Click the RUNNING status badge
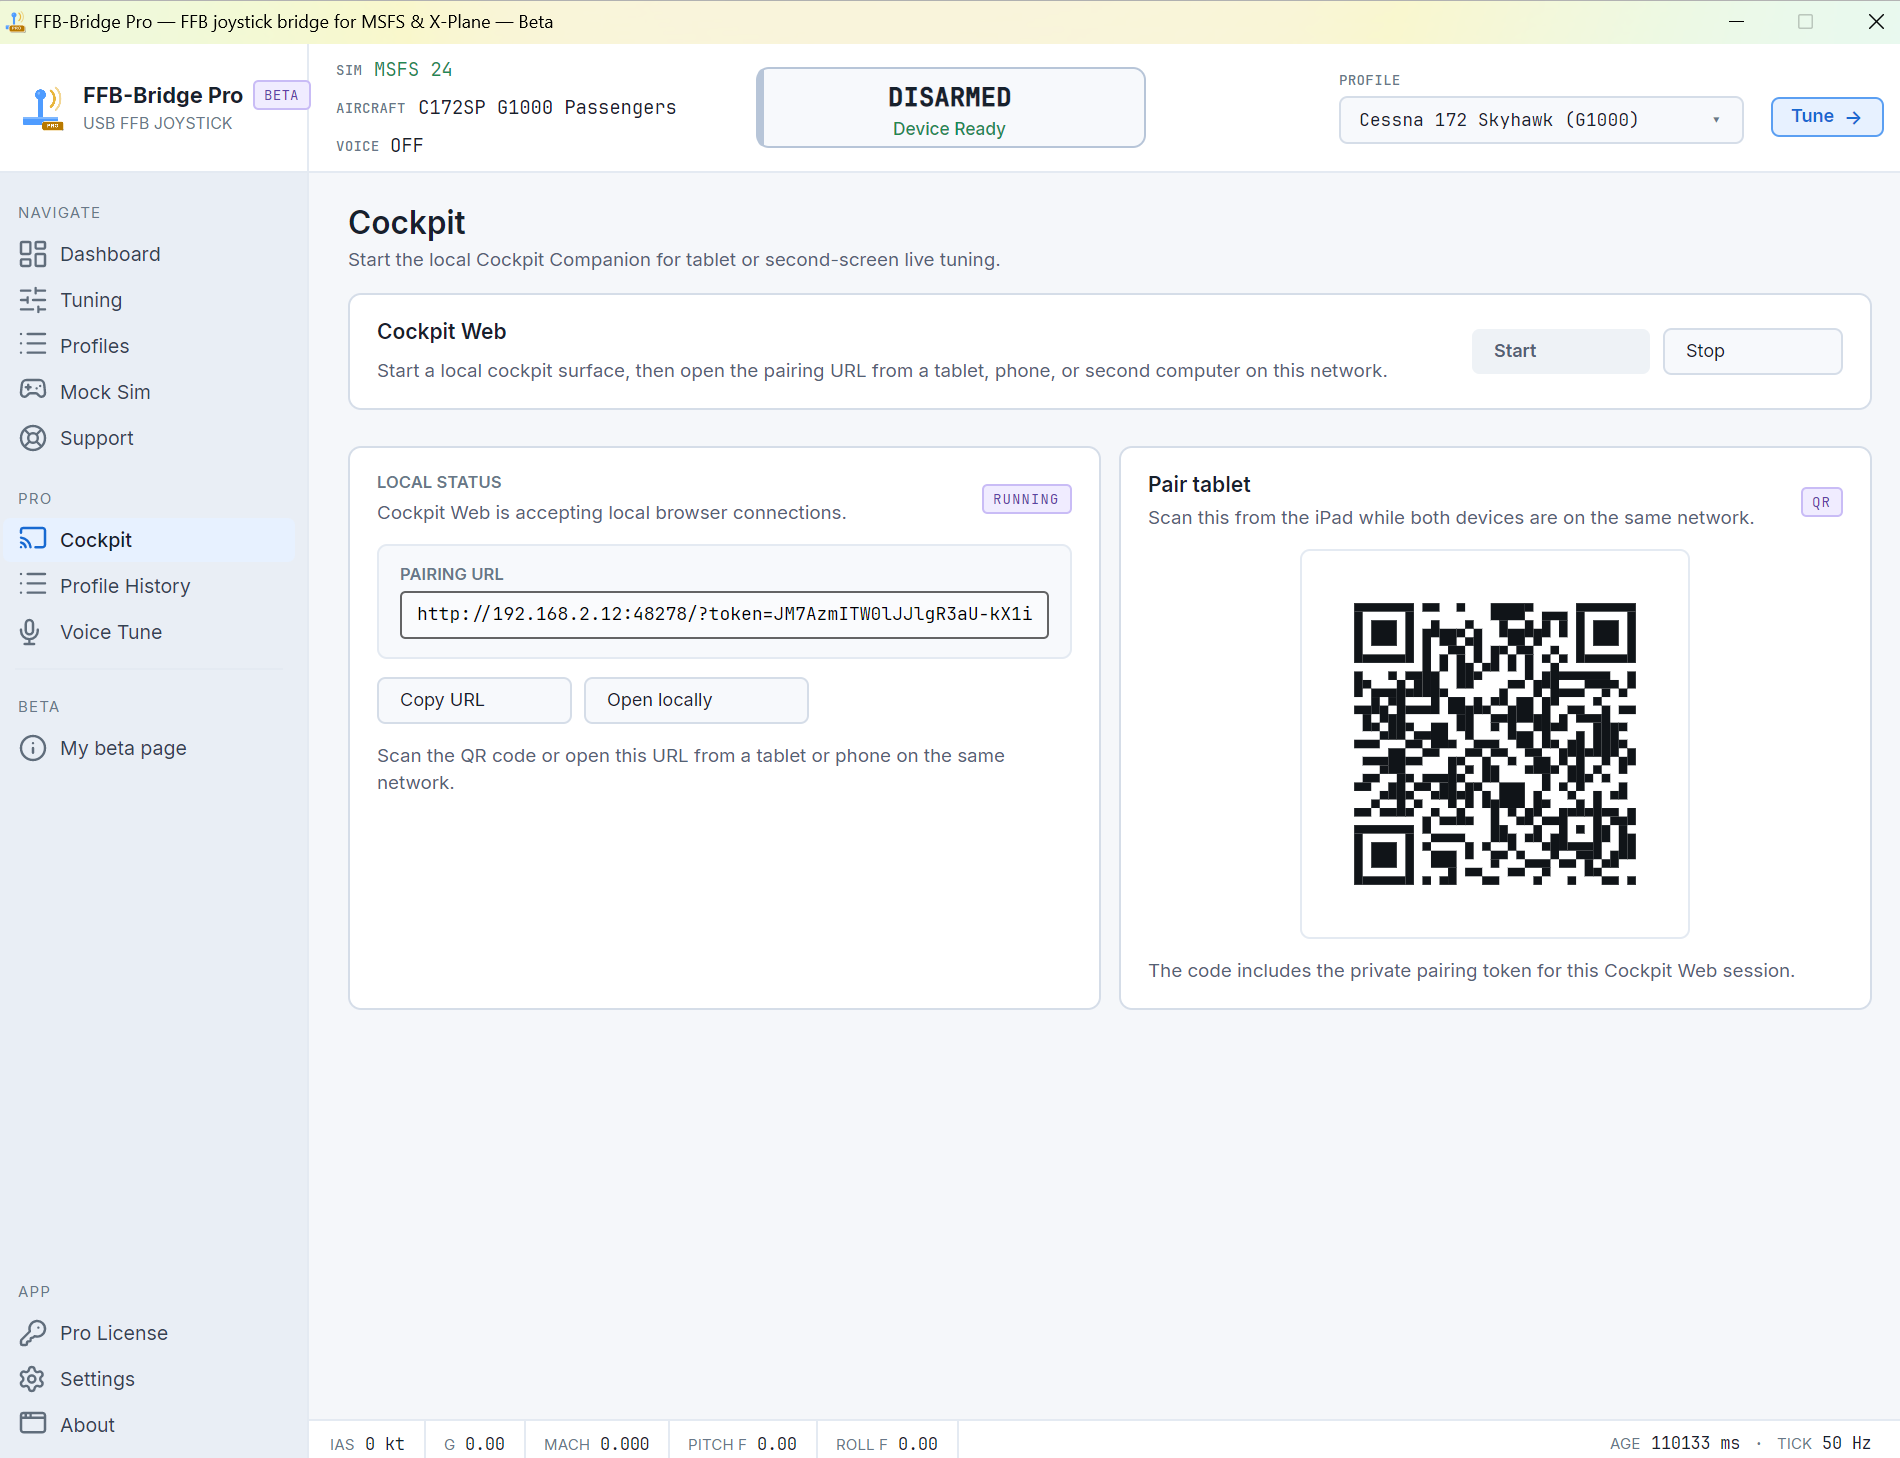 coord(1026,499)
